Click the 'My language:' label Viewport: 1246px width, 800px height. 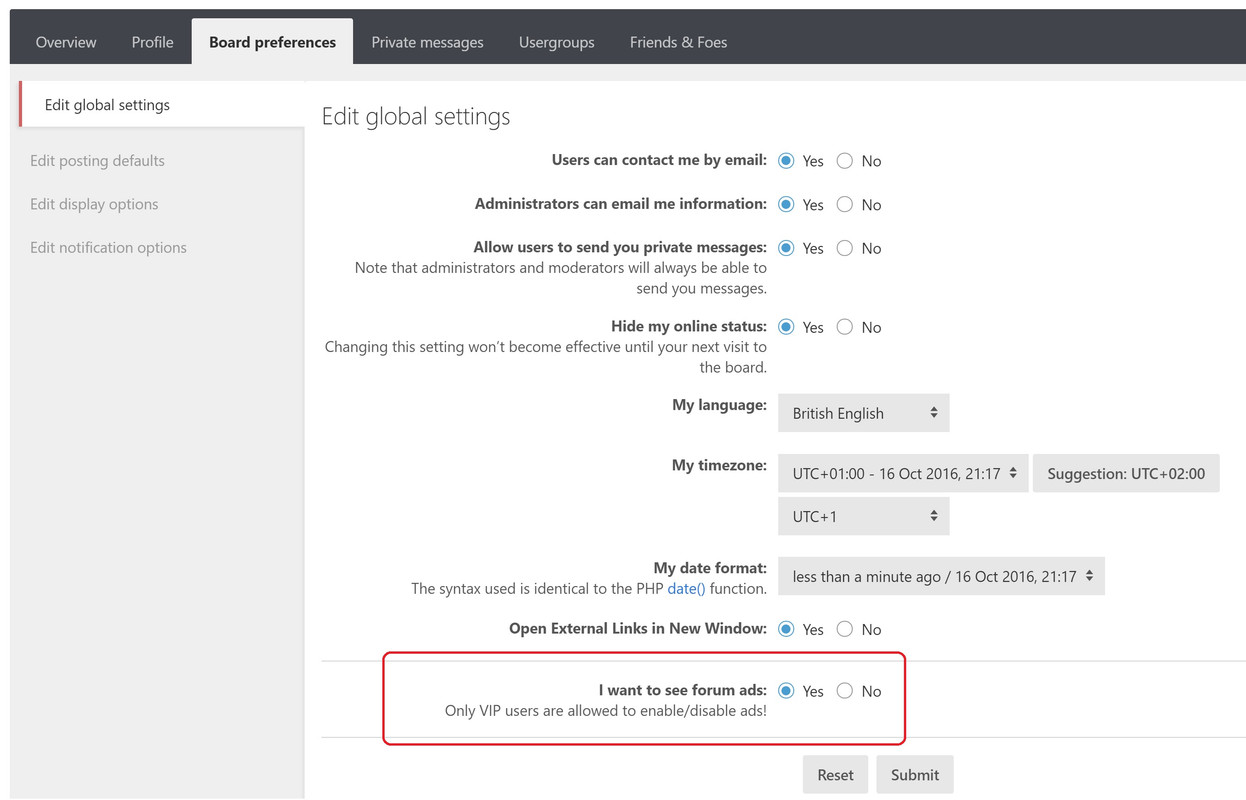(x=719, y=405)
